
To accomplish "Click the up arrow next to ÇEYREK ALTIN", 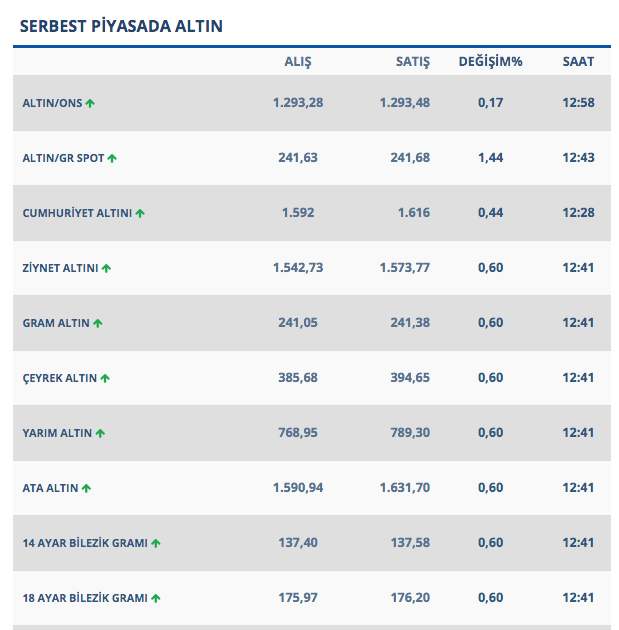I will (105, 378).
